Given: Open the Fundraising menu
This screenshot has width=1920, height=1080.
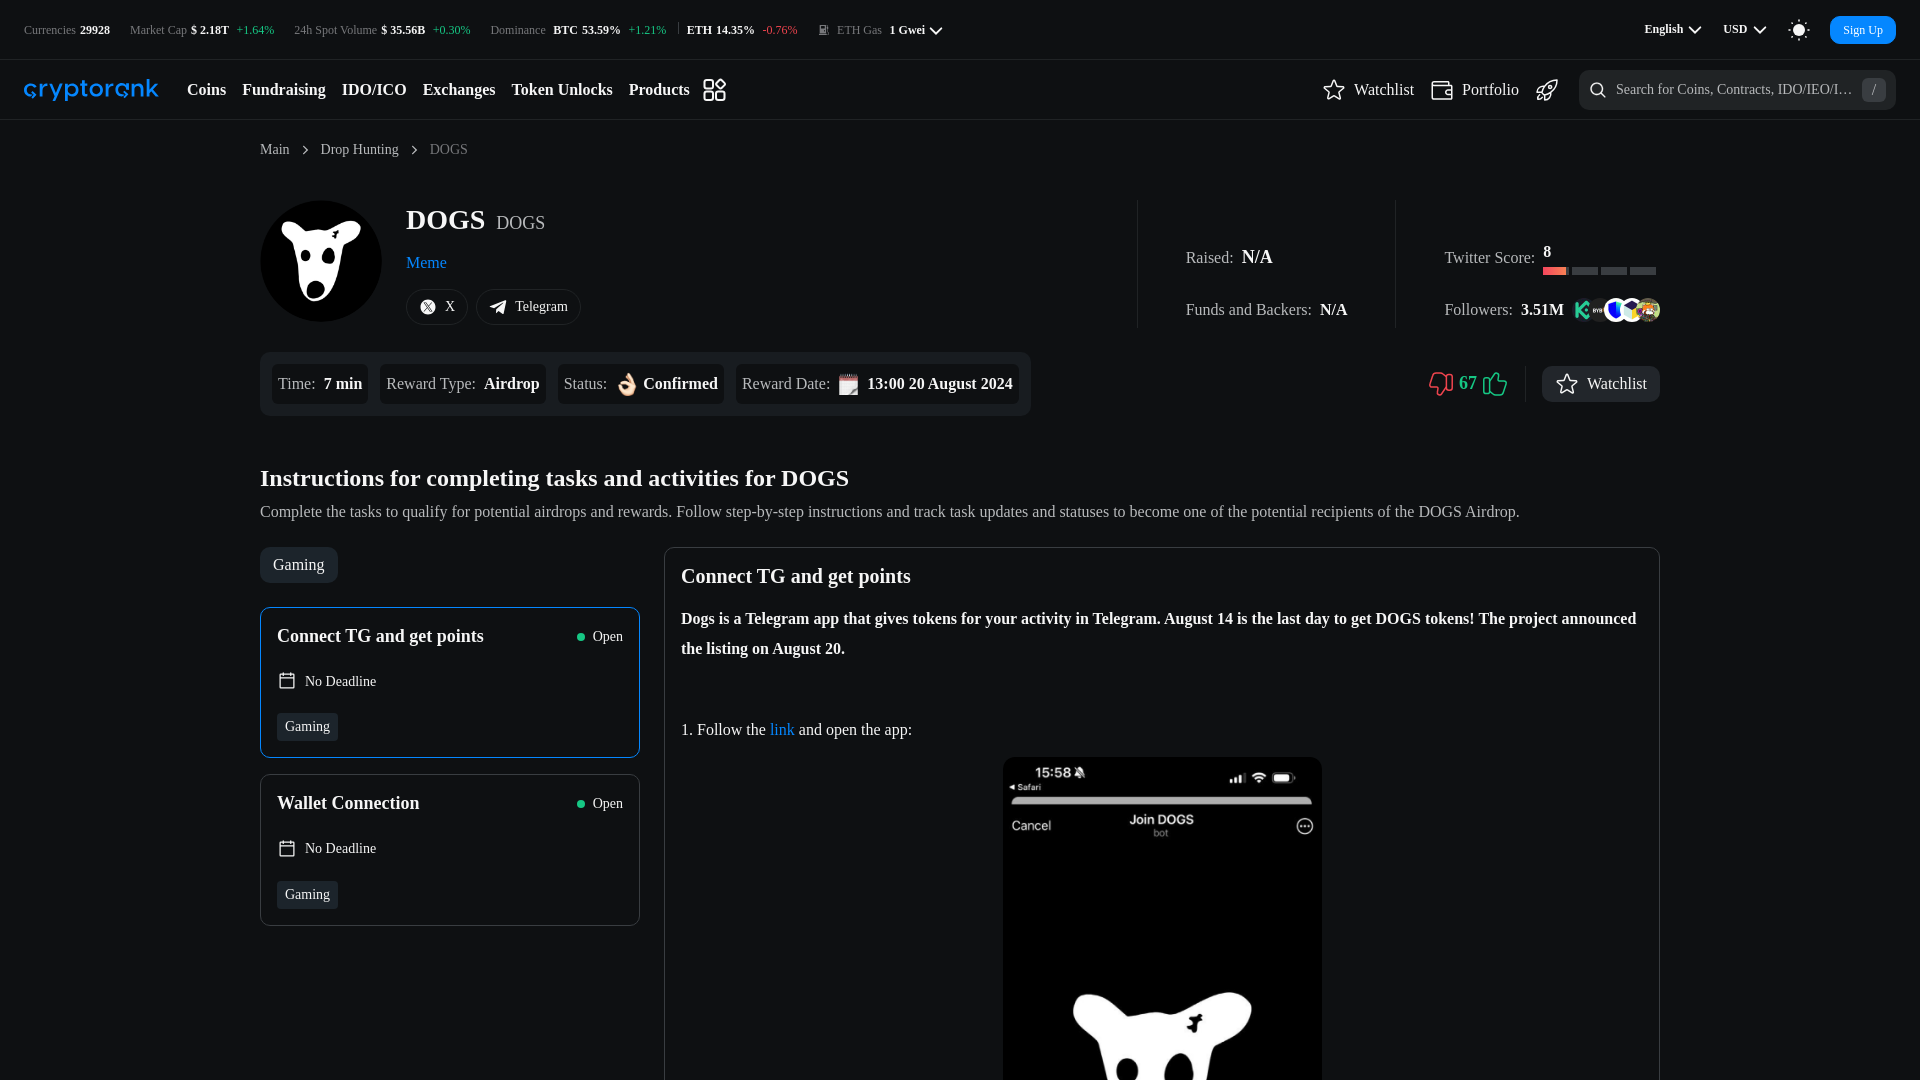Looking at the screenshot, I should coord(283,90).
